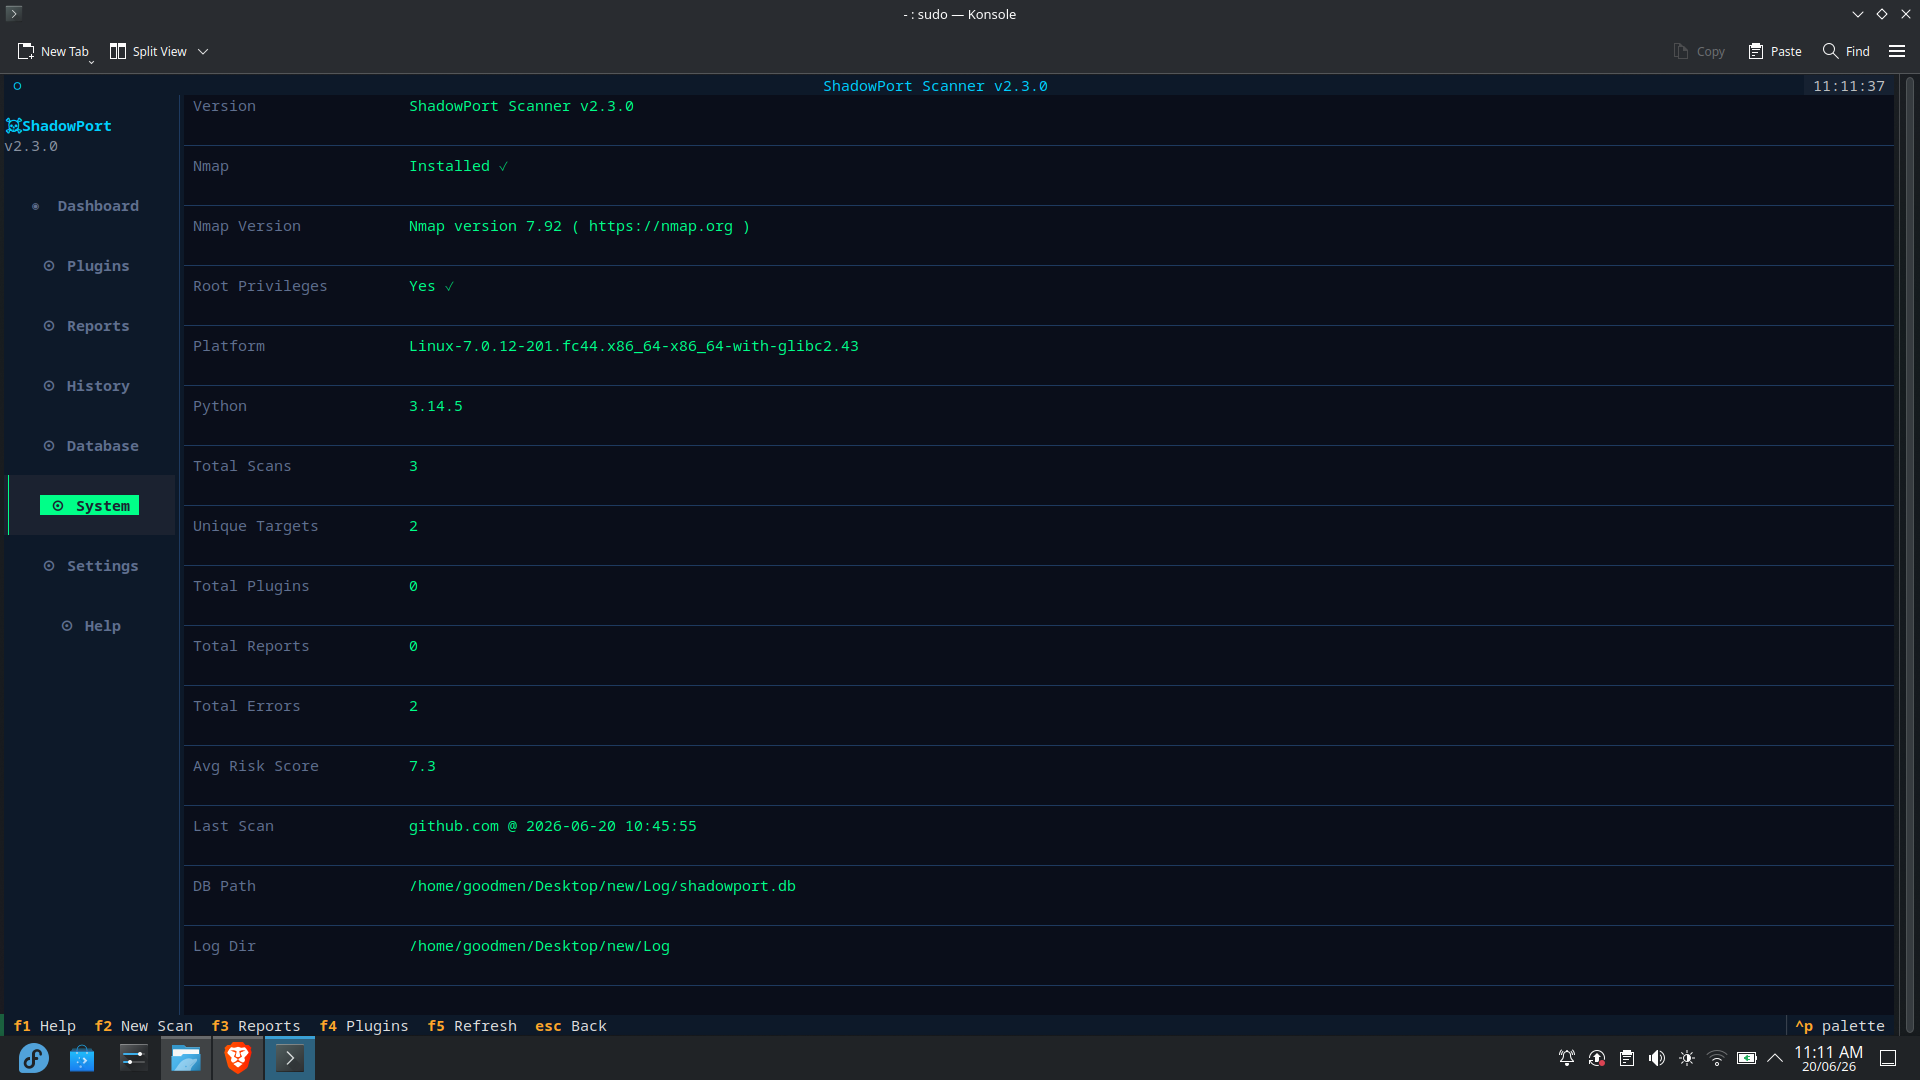Click the Python 3.14.5 value
Screen dimensions: 1920x1080
[435, 406]
